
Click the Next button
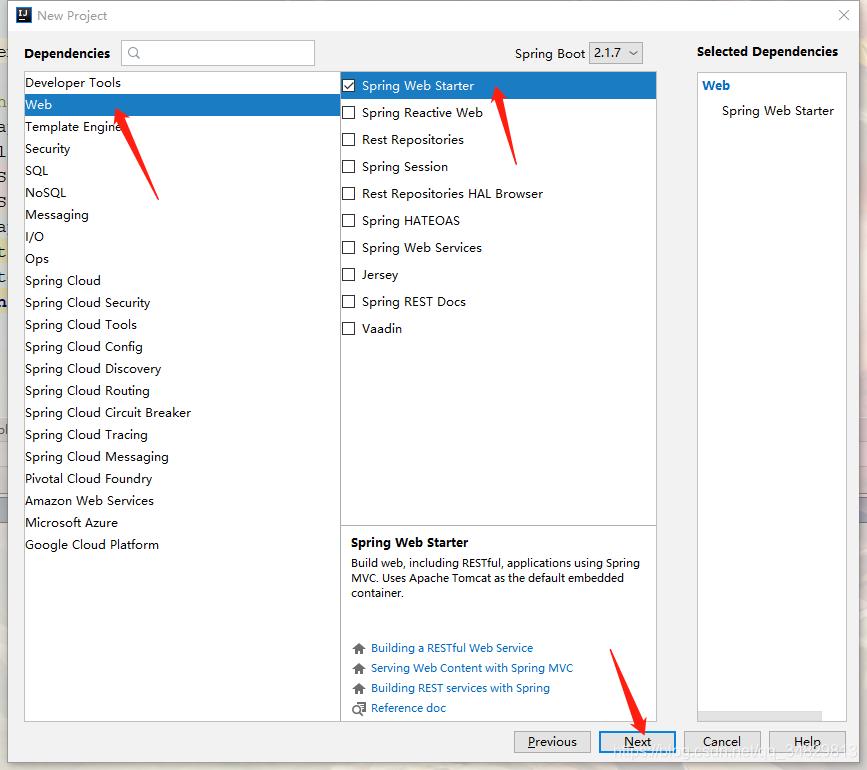tap(637, 742)
